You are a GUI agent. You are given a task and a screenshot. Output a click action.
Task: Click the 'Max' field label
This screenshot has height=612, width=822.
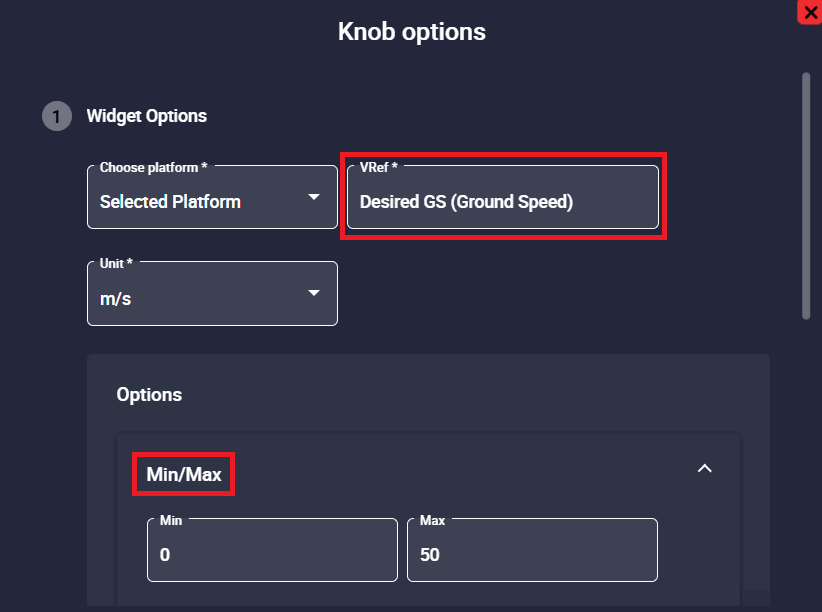(432, 521)
